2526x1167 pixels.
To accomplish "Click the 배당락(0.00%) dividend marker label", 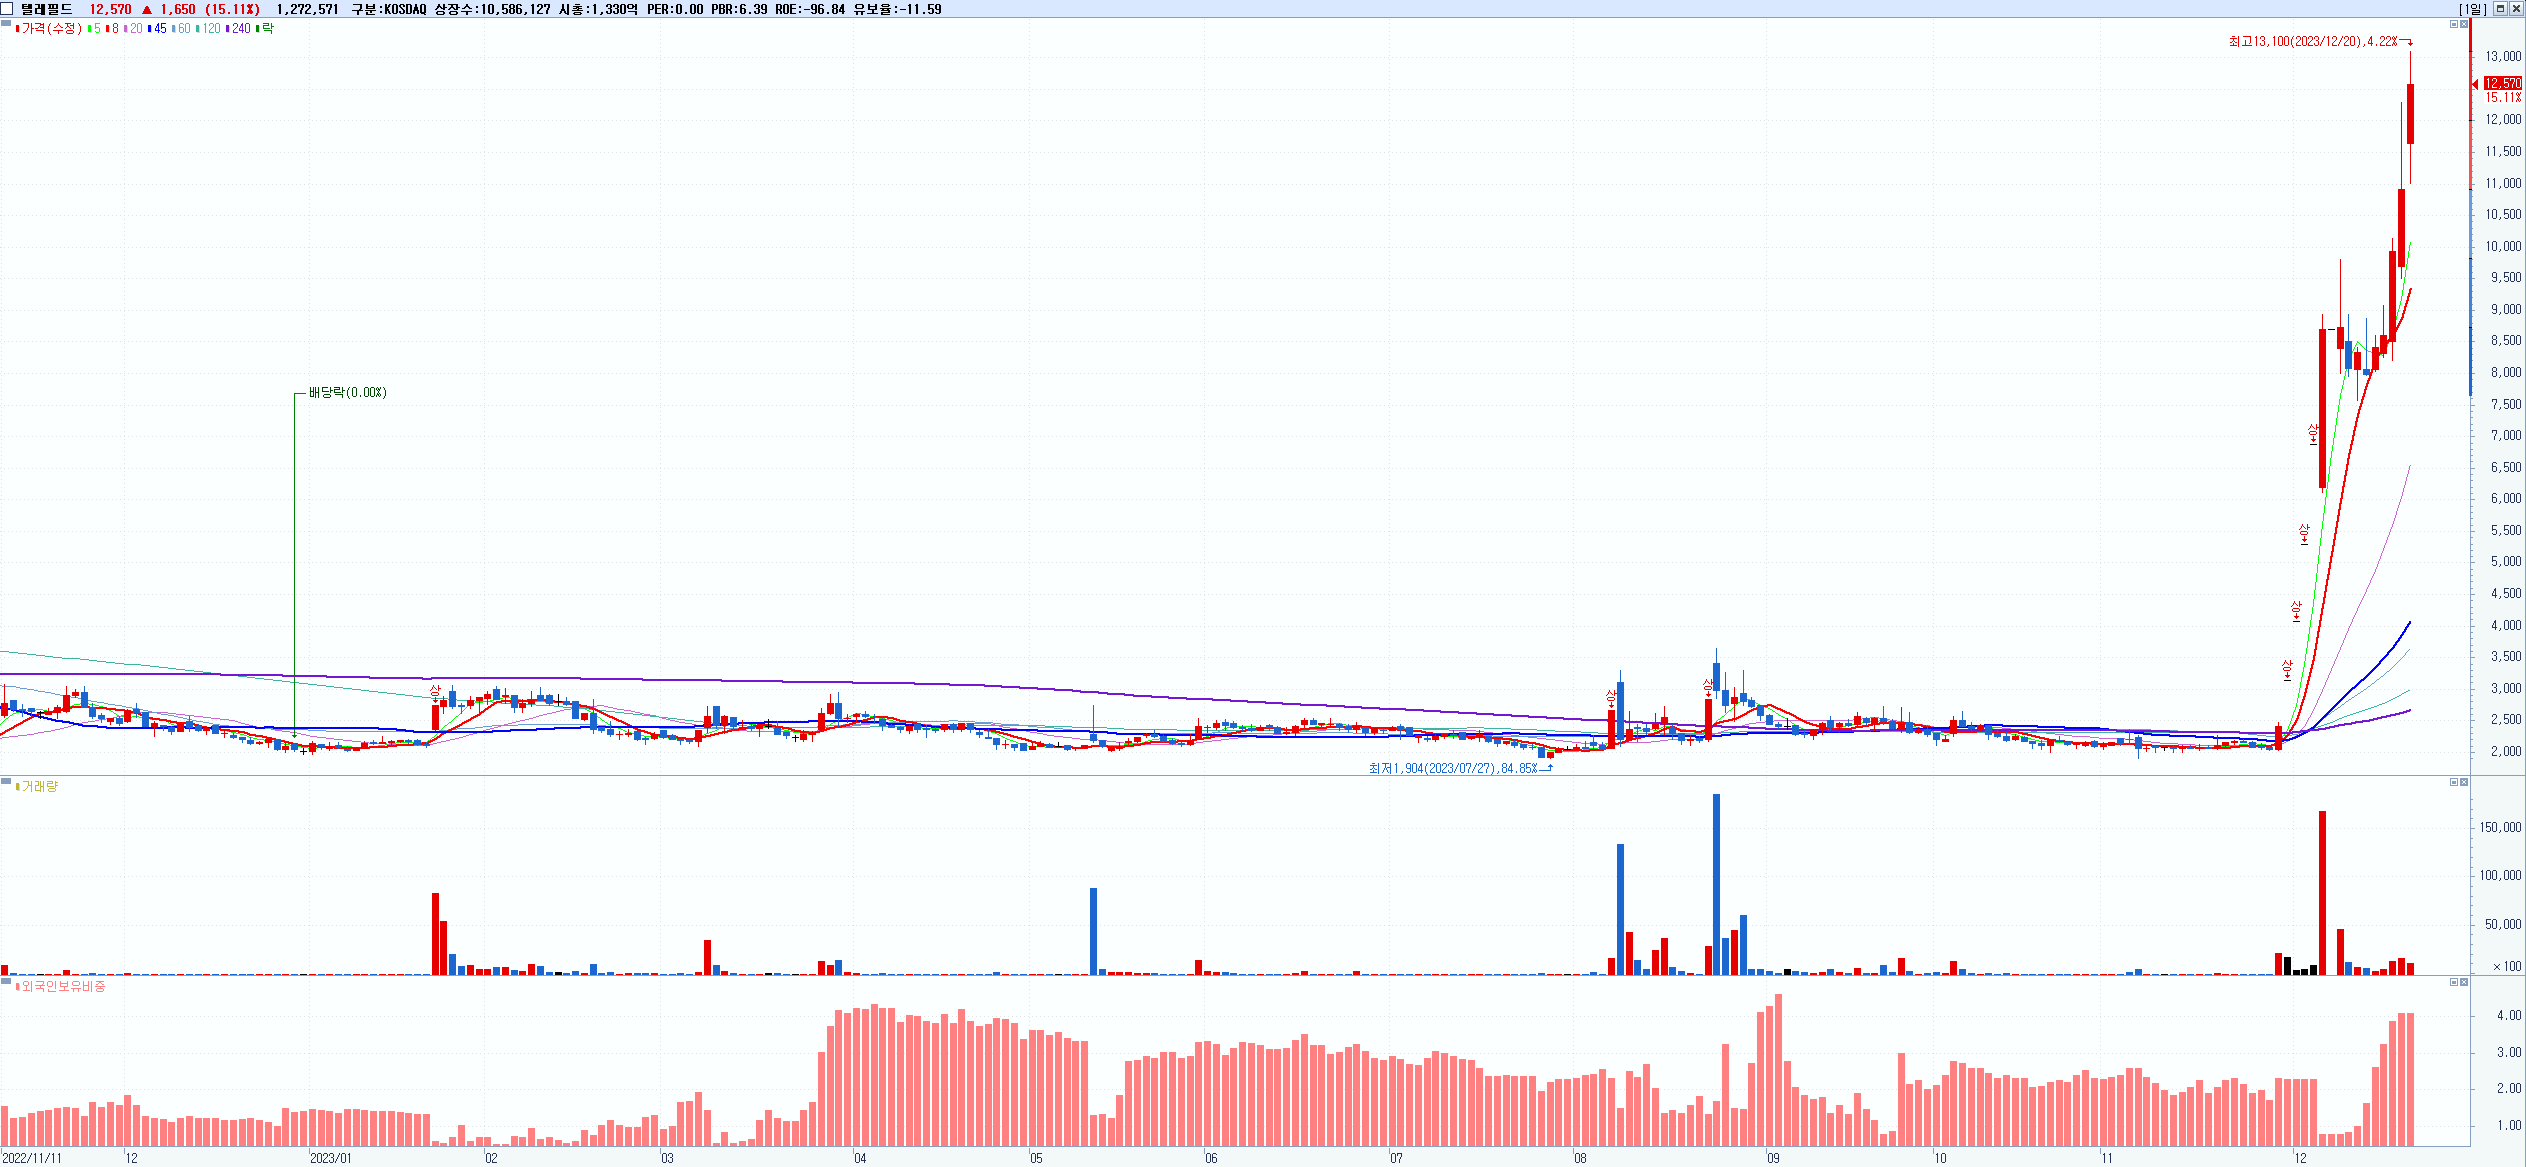I will point(347,393).
